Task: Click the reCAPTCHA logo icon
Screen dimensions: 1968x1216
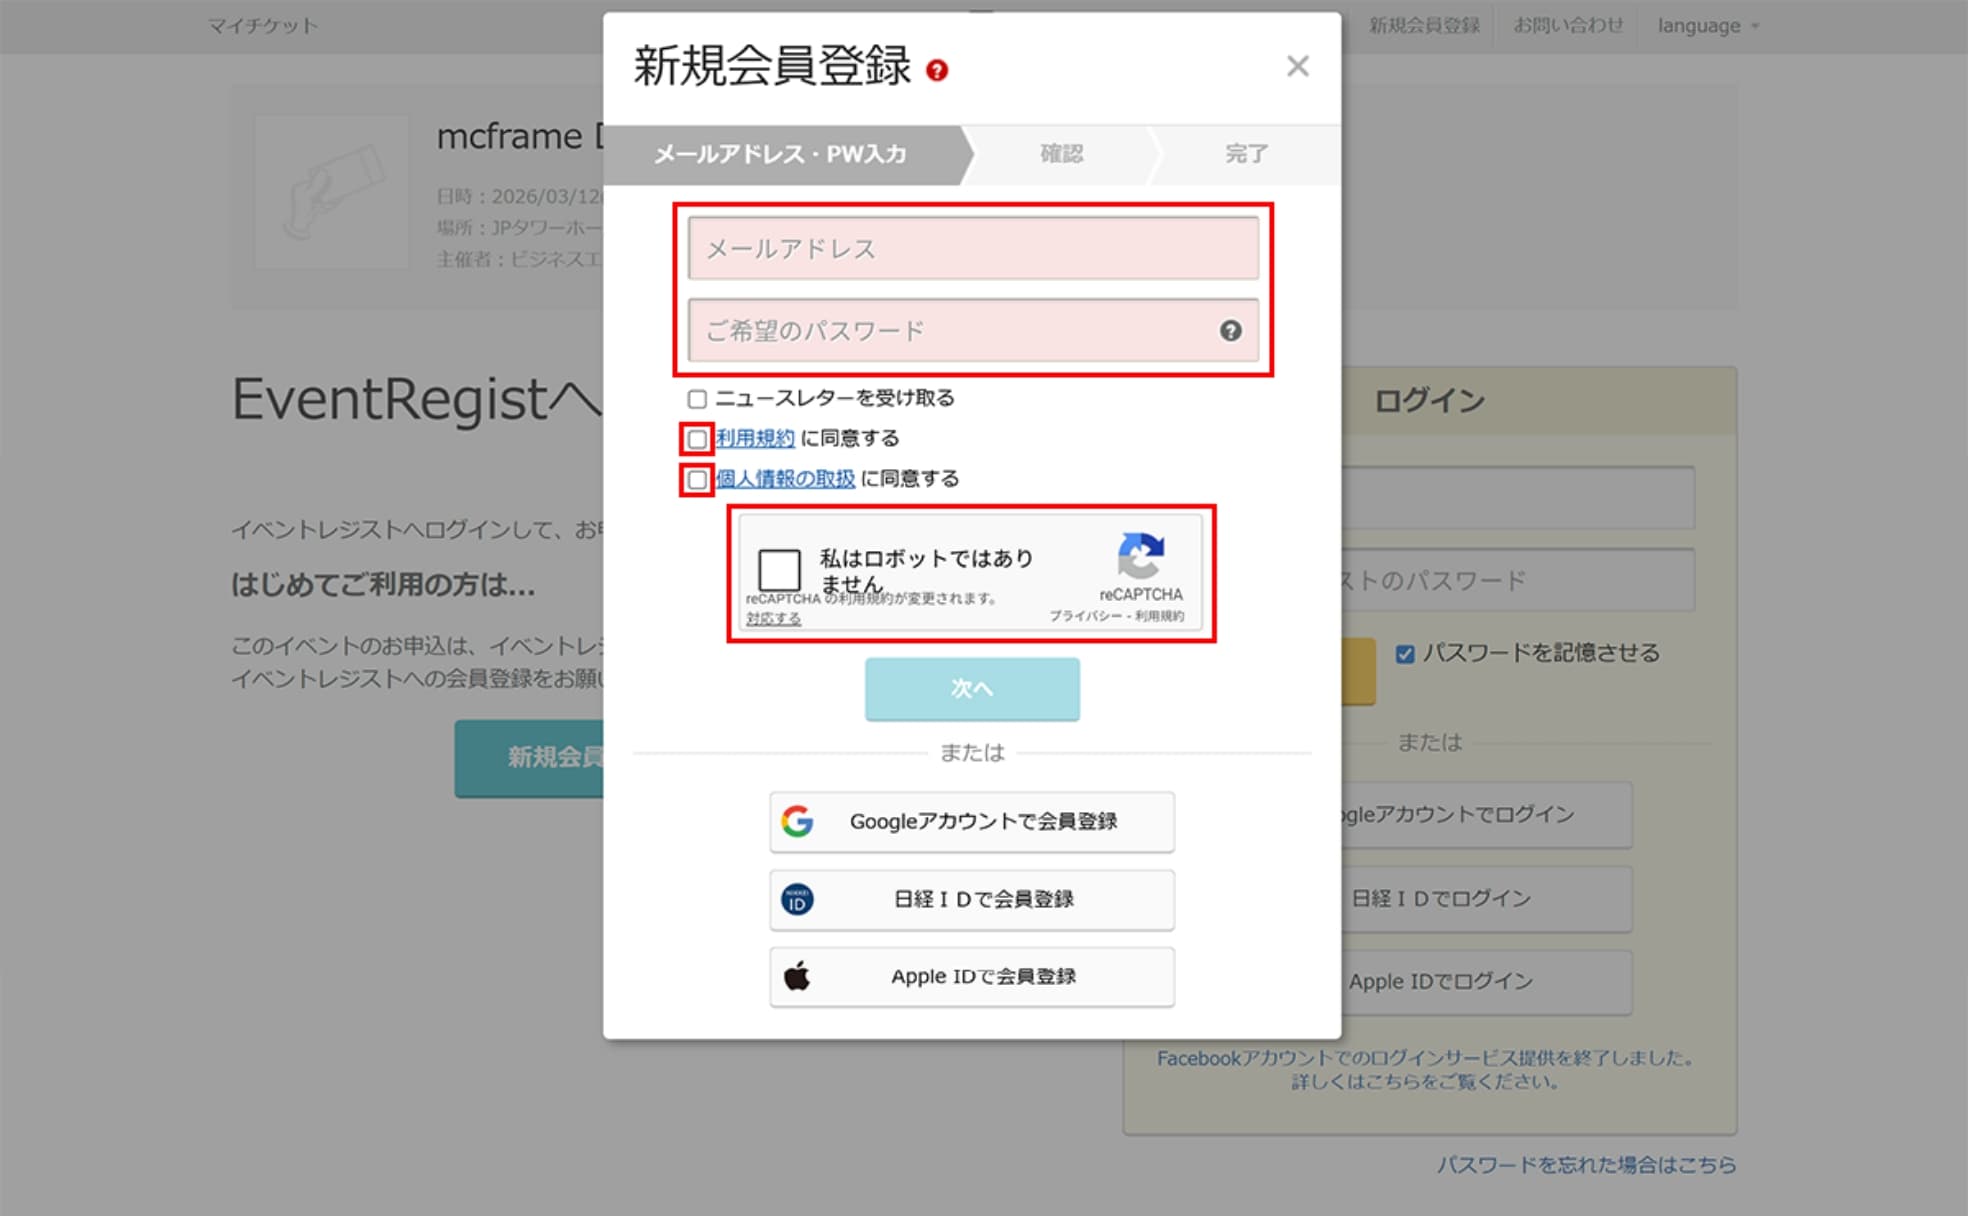Action: point(1141,556)
